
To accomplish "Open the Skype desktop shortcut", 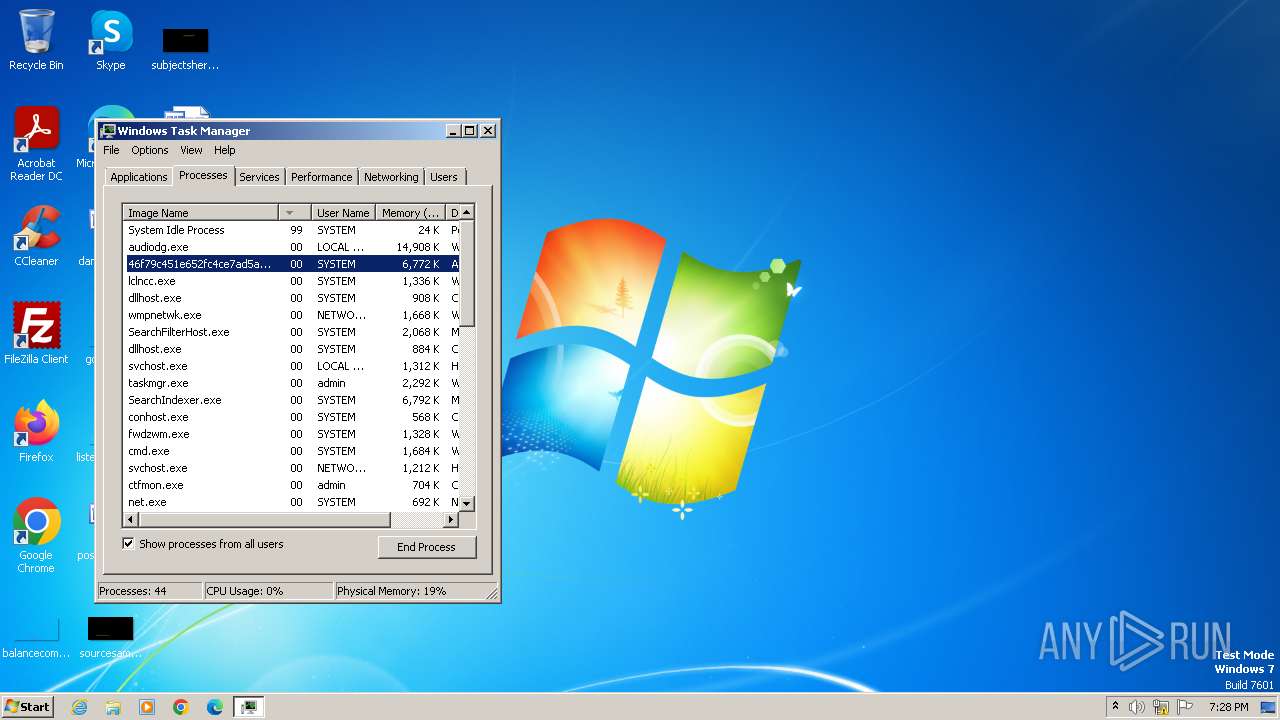I will click(111, 40).
